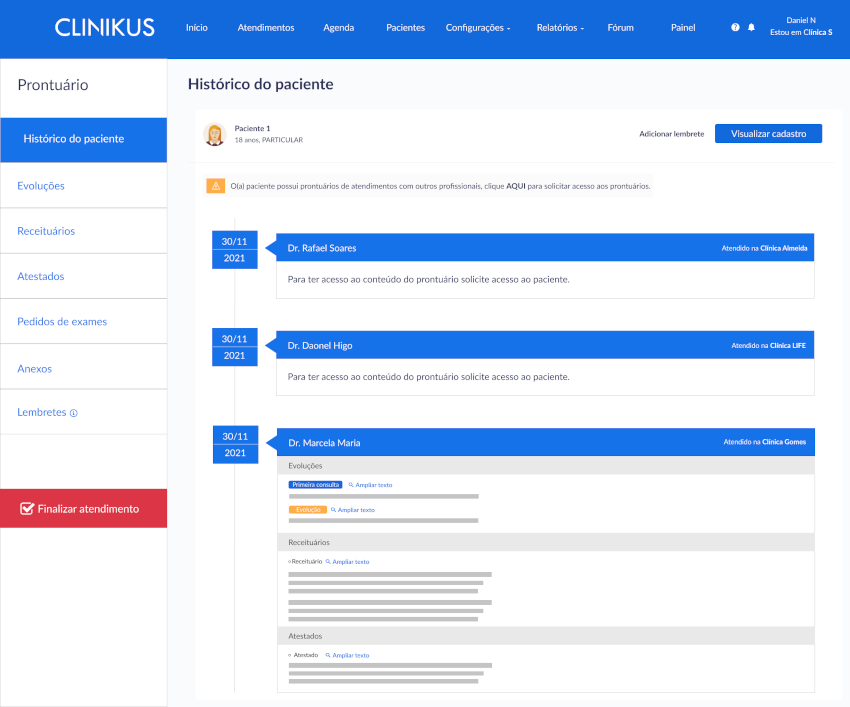Open notifications bell icon
This screenshot has width=850, height=707.
(752, 28)
